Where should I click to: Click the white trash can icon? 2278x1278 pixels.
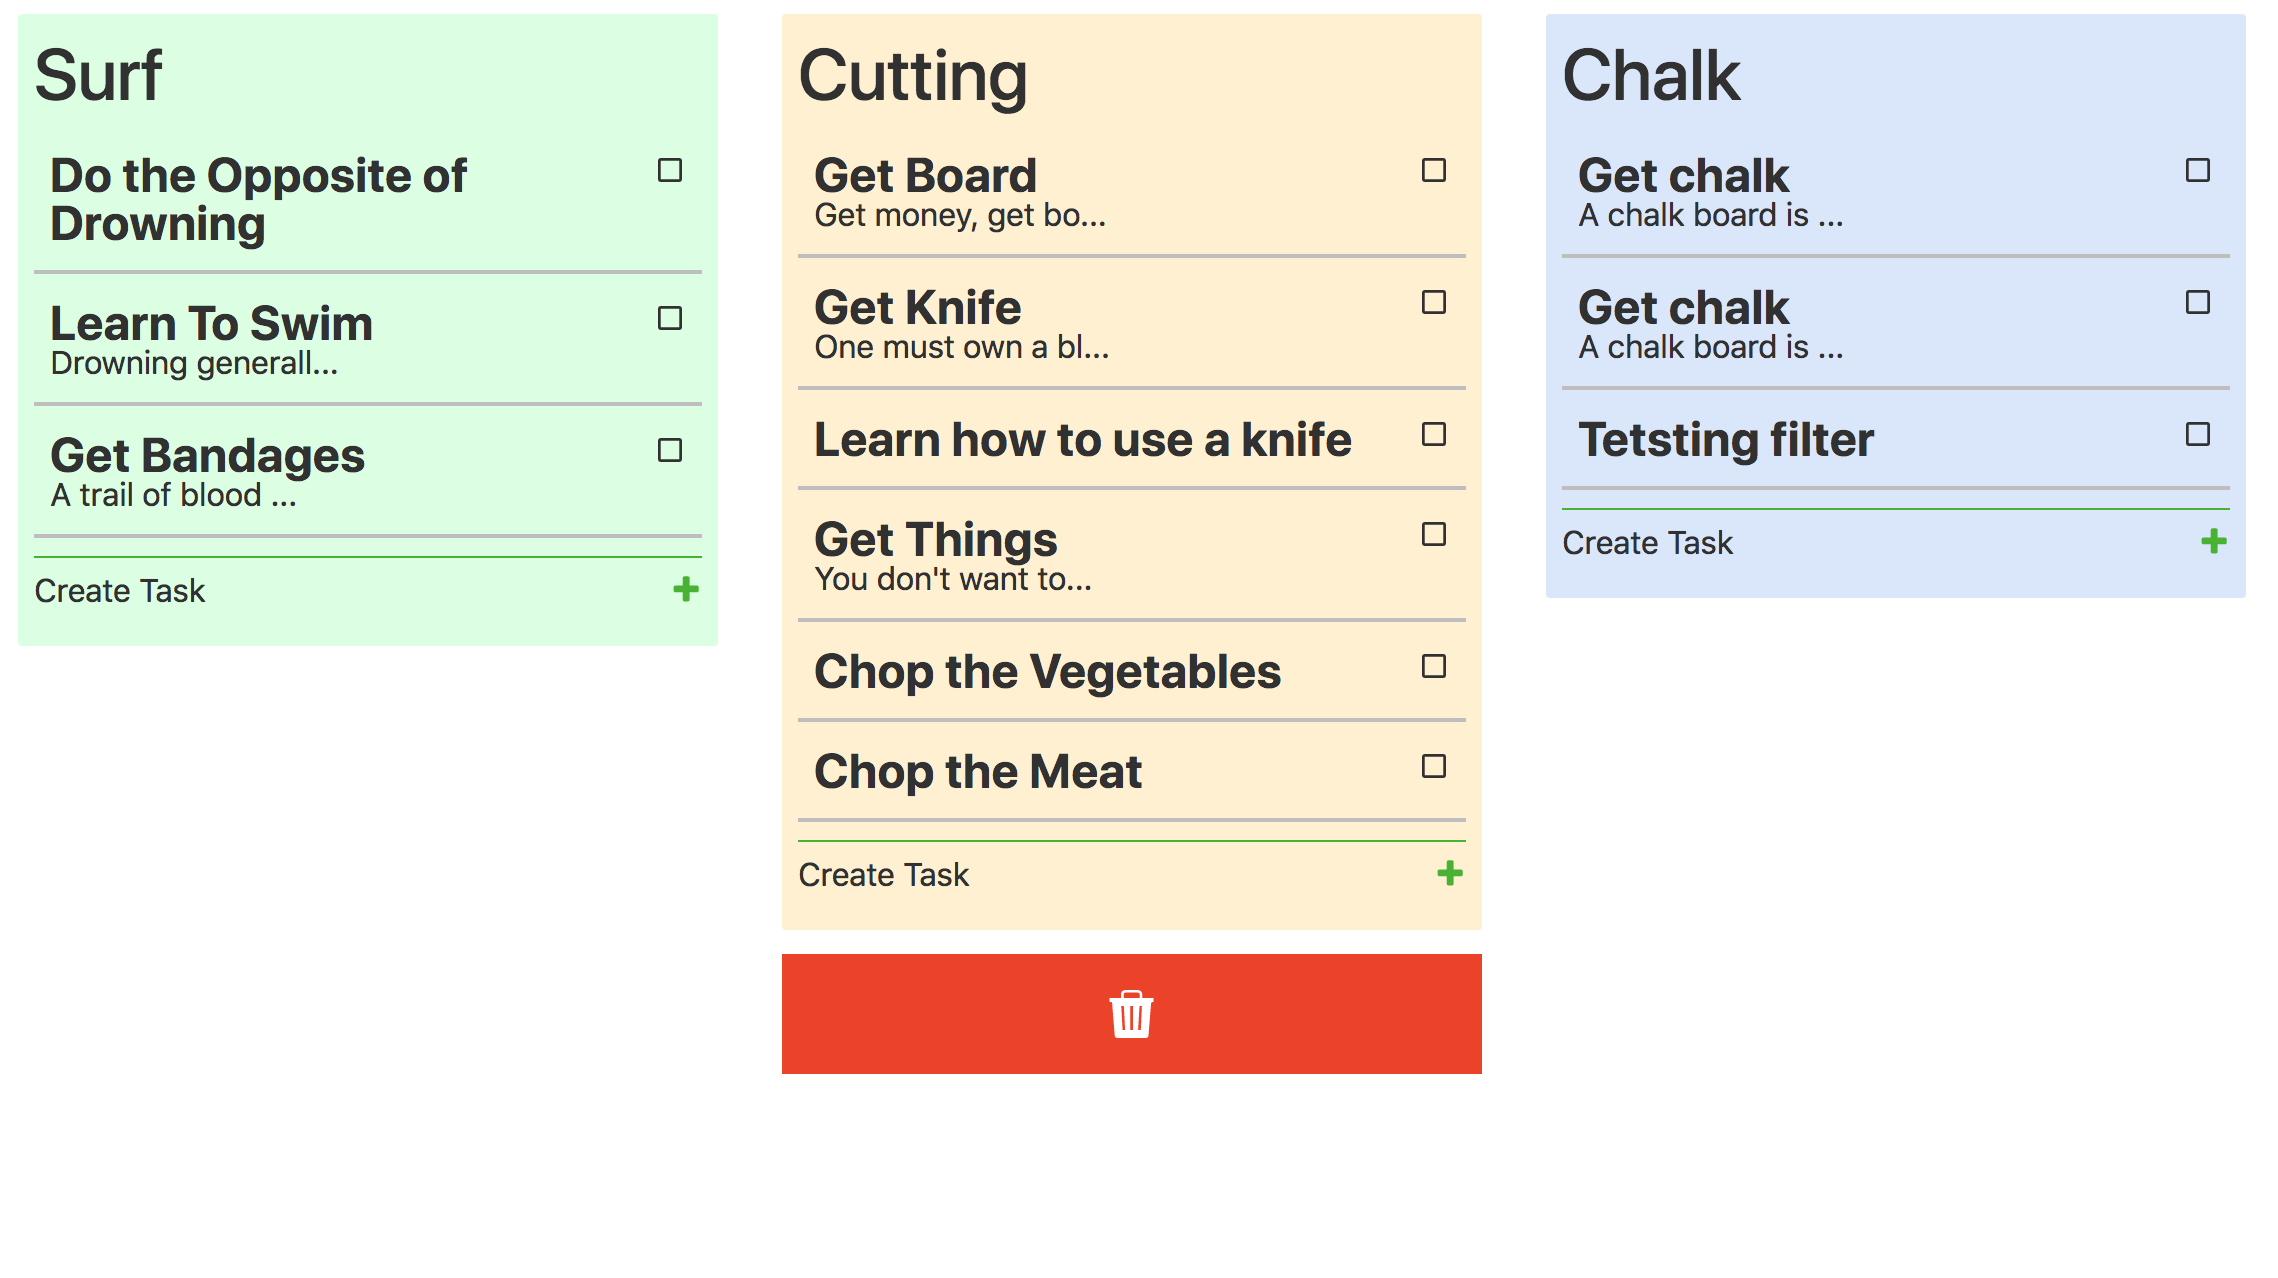tap(1131, 1014)
